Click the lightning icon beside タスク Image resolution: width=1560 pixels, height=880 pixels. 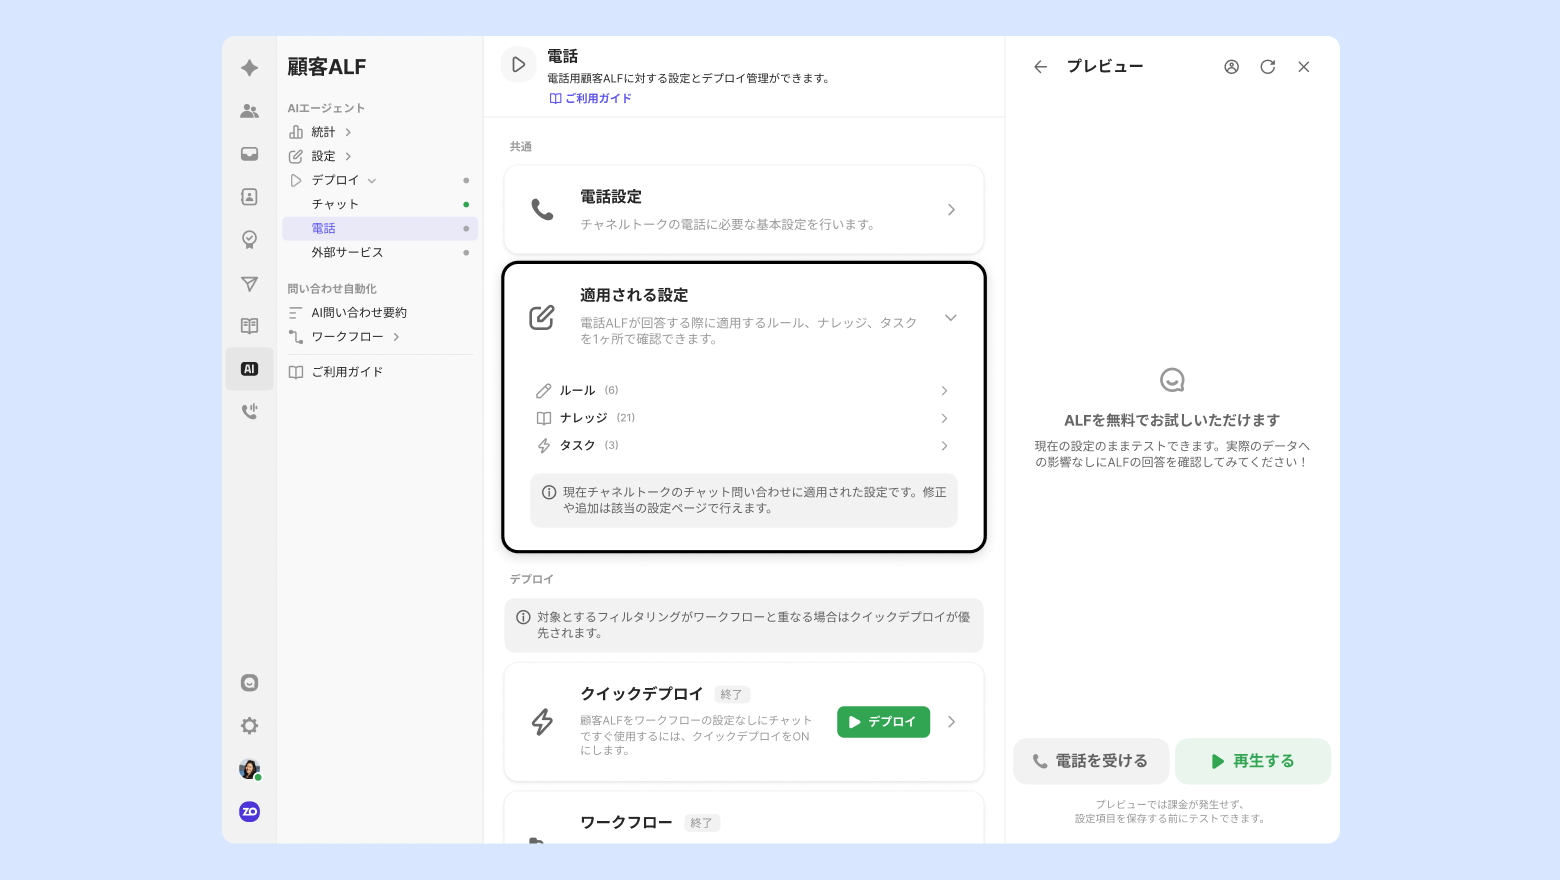pos(544,446)
